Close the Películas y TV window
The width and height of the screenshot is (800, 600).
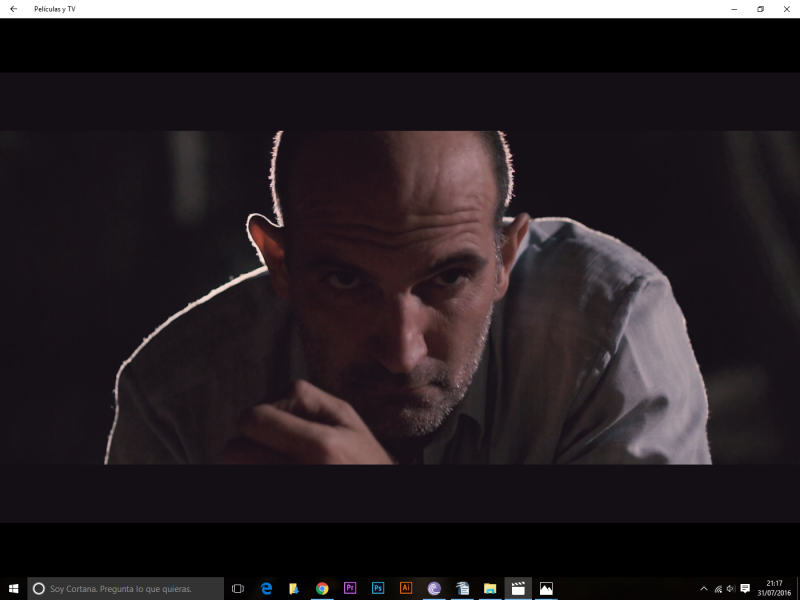787,9
